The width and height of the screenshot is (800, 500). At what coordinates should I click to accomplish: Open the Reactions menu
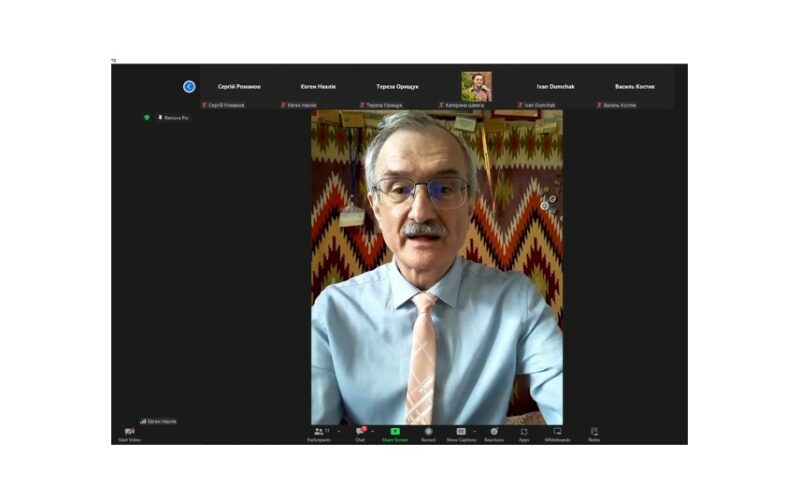pyautogui.click(x=494, y=432)
